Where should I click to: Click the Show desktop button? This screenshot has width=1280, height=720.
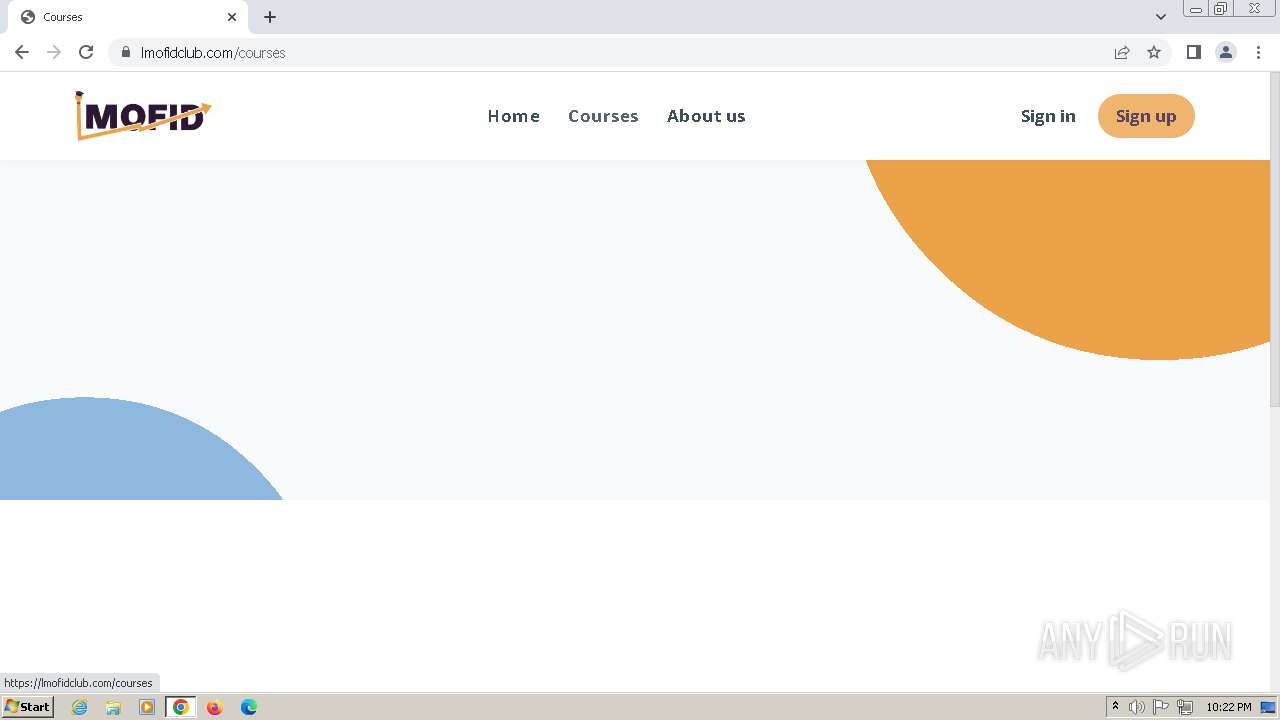1268,707
